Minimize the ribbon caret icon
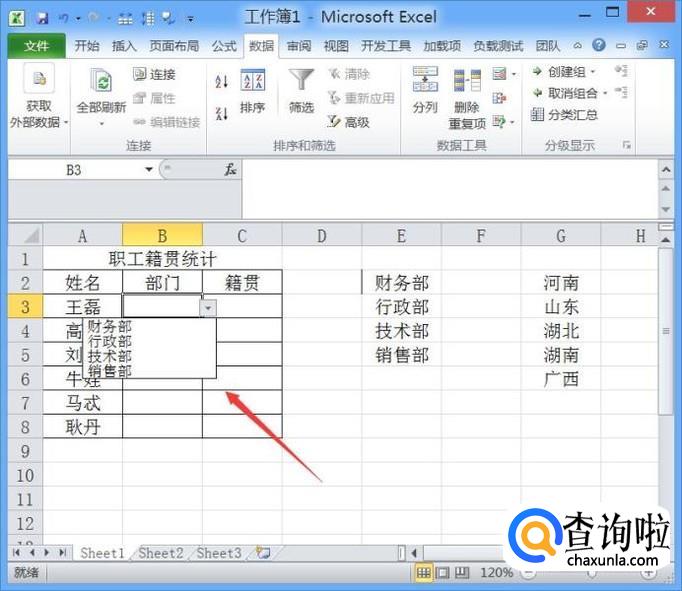682x591 pixels. point(577,45)
